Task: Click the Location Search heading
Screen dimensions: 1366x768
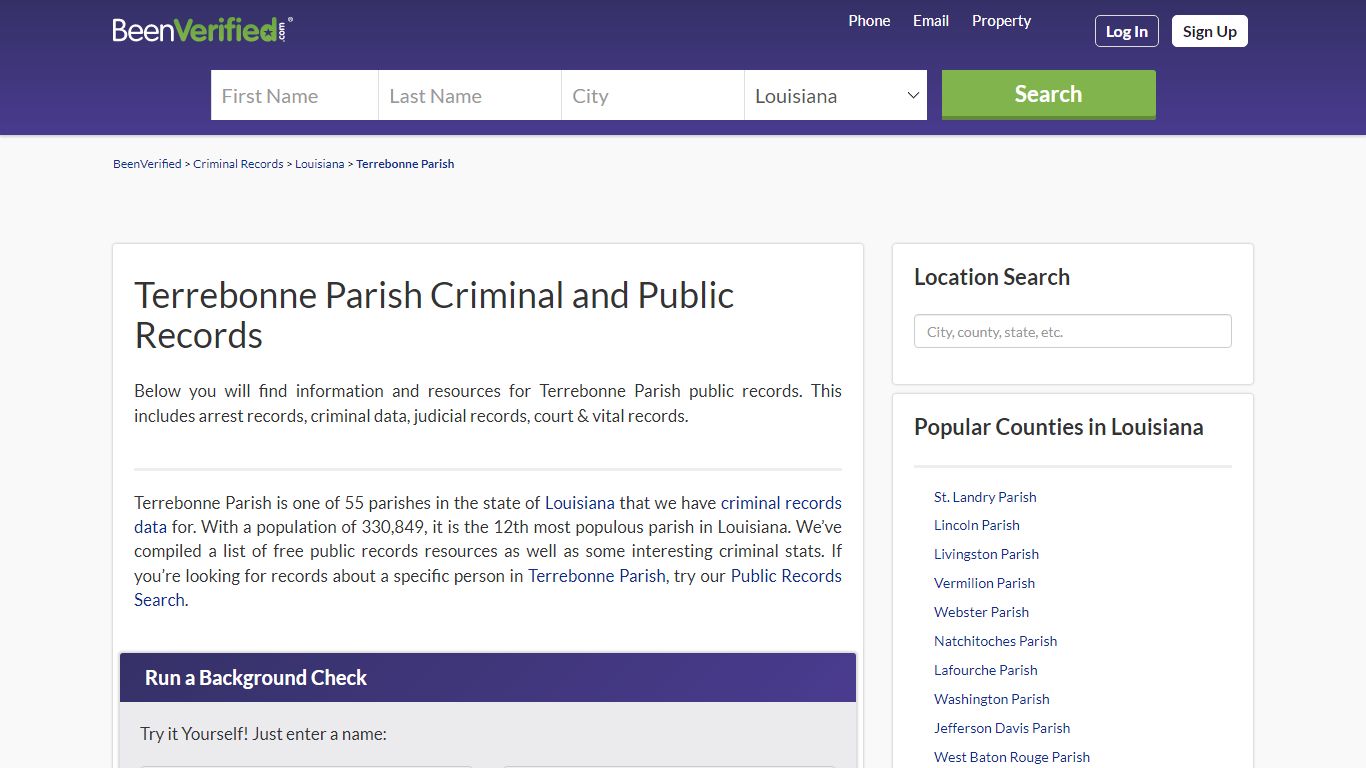Action: 992,277
